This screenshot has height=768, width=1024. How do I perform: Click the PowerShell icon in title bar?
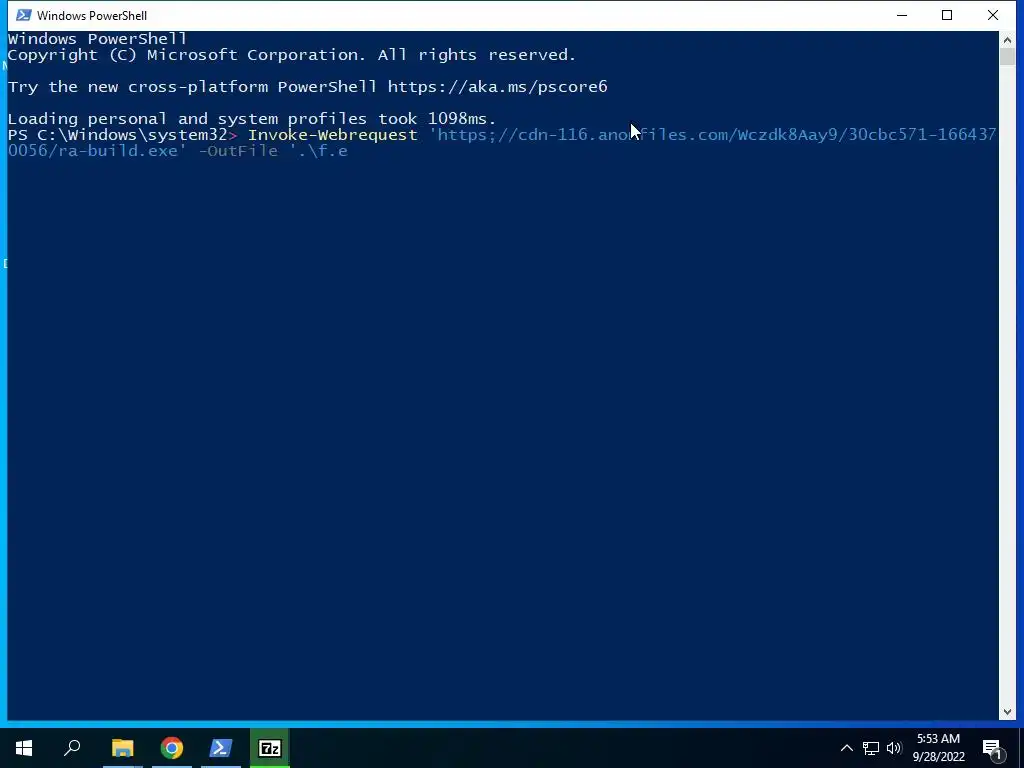pos(24,15)
